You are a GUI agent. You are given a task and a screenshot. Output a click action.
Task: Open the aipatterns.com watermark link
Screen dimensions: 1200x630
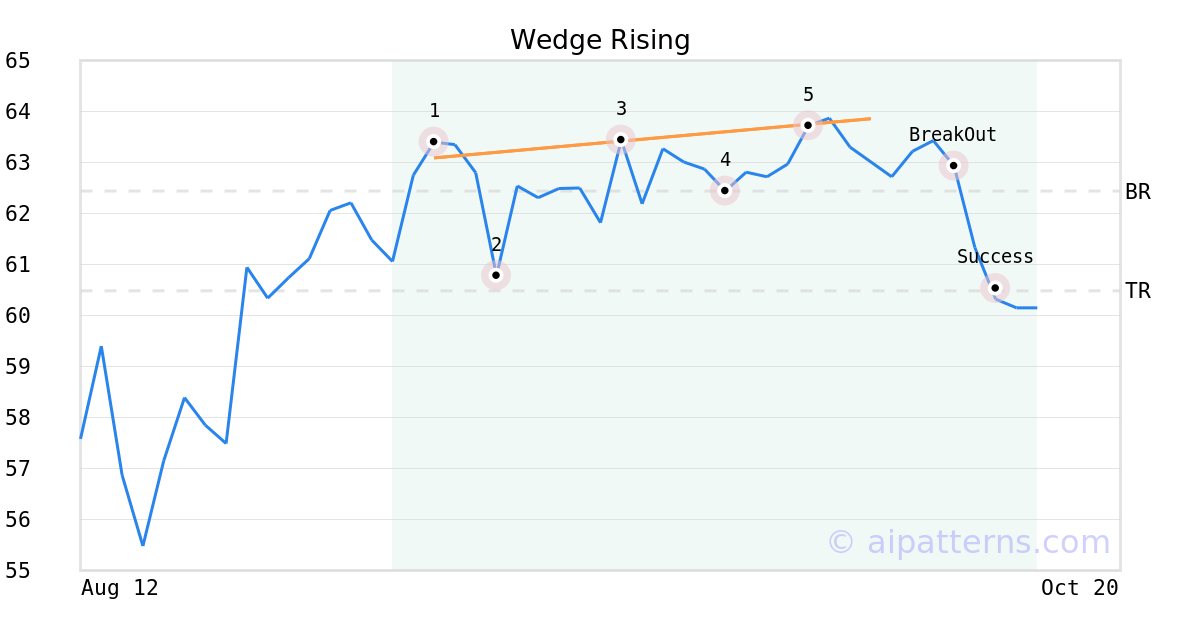coord(968,542)
